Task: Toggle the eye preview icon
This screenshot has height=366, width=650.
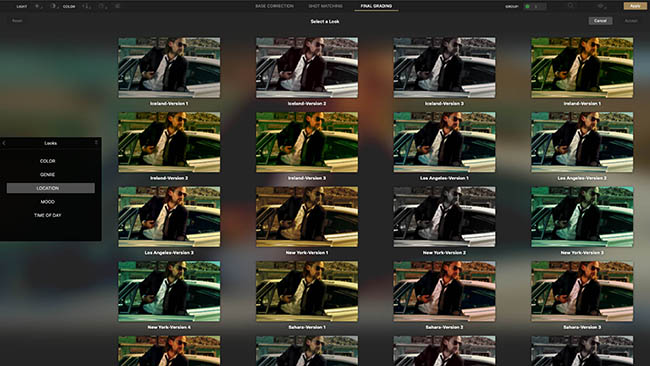Action: 601,6
